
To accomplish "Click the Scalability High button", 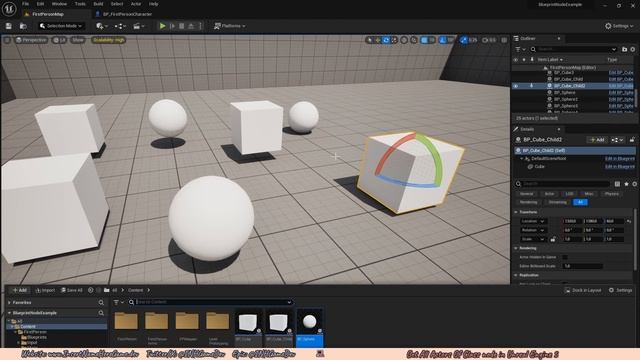I will click(108, 40).
